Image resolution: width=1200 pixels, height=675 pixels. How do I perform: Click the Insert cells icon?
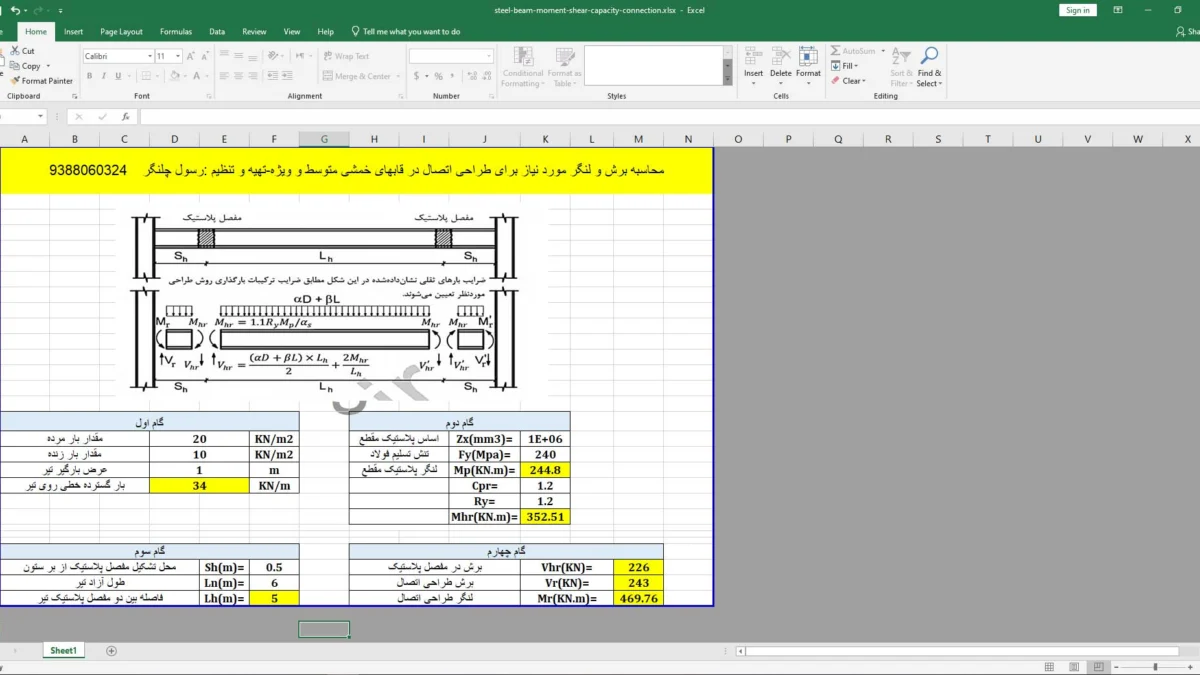point(753,57)
